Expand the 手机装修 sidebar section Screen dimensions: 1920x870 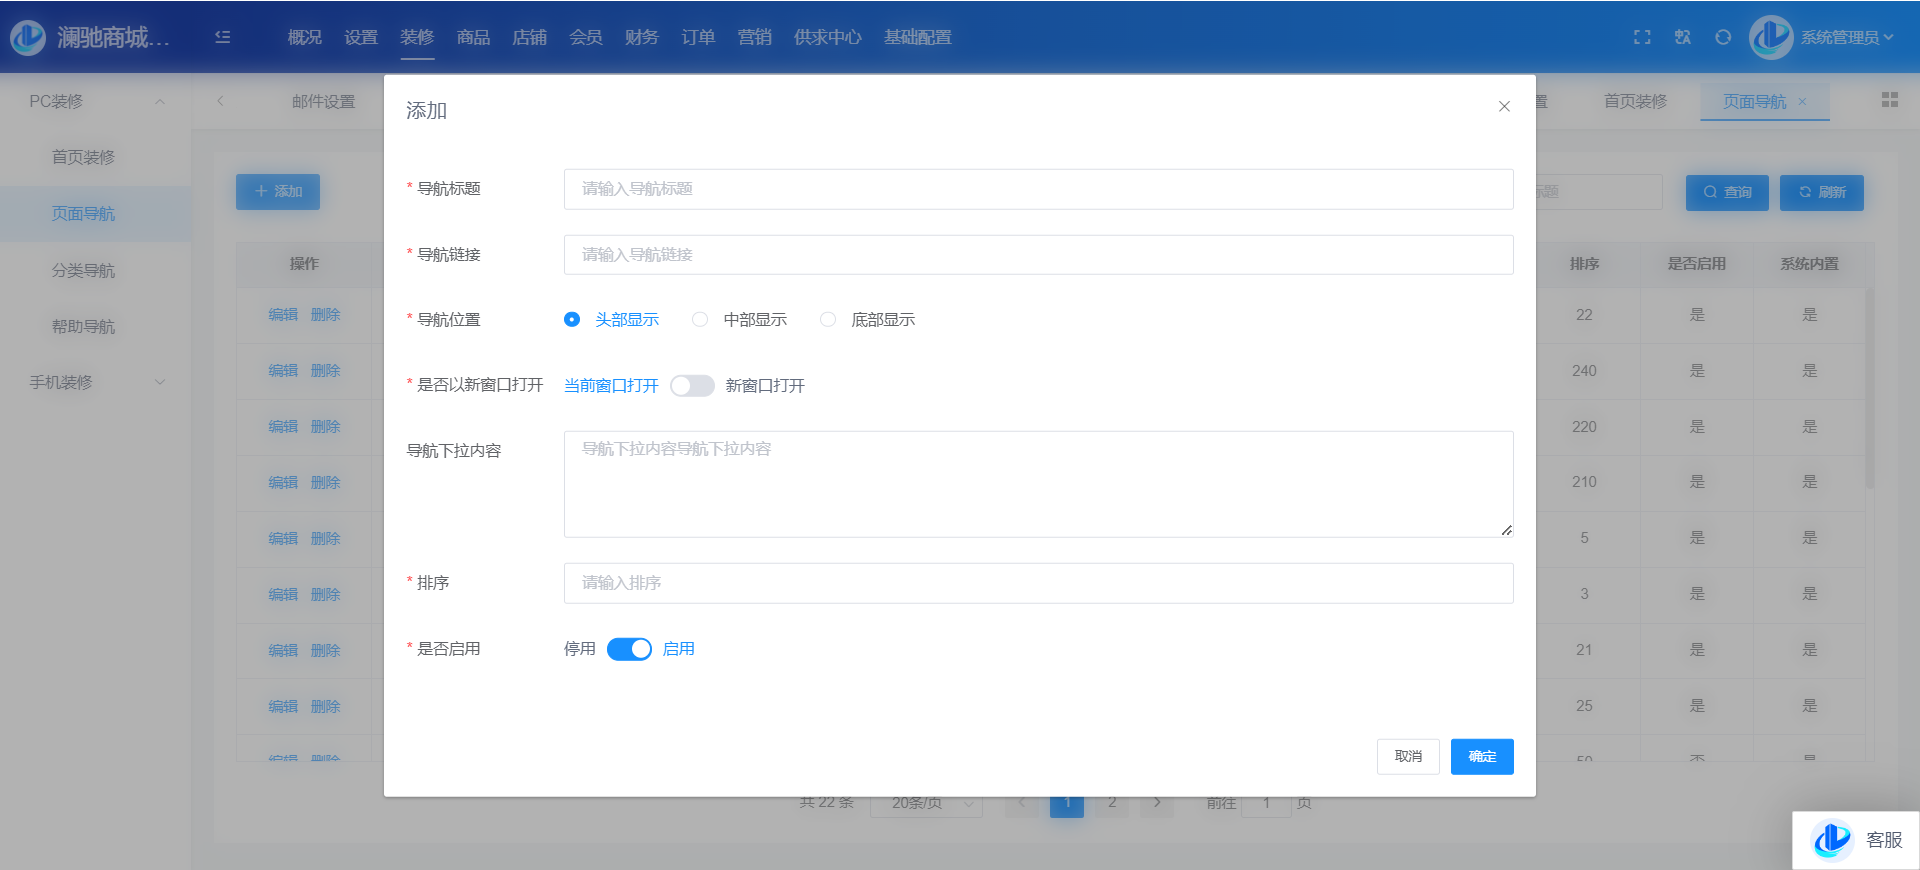point(160,382)
